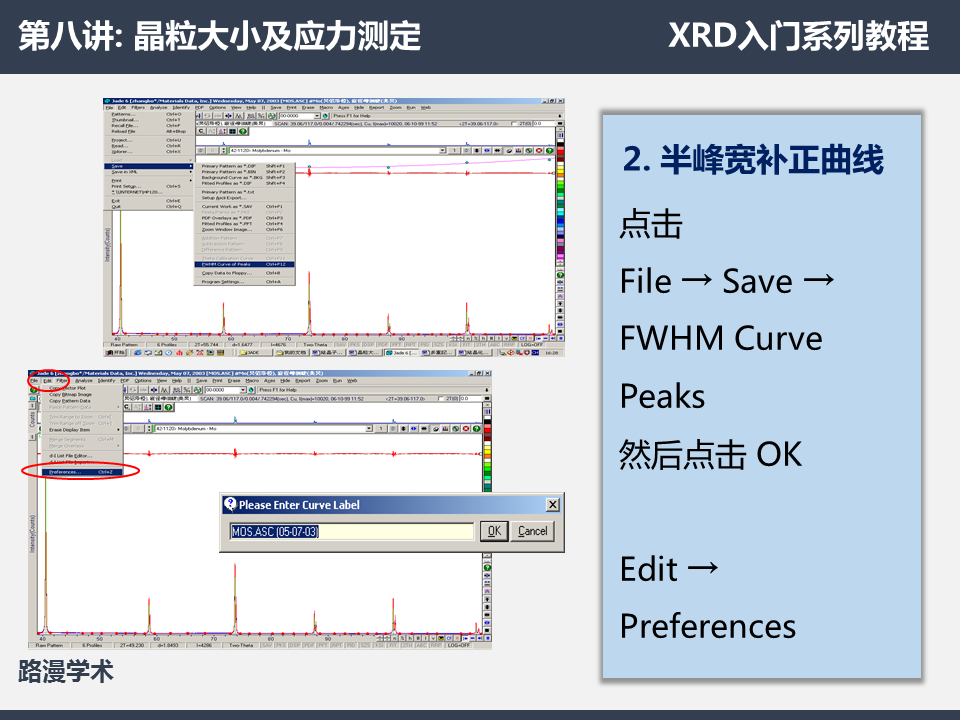Click green help icon on upper PDF bar

click(549, 151)
